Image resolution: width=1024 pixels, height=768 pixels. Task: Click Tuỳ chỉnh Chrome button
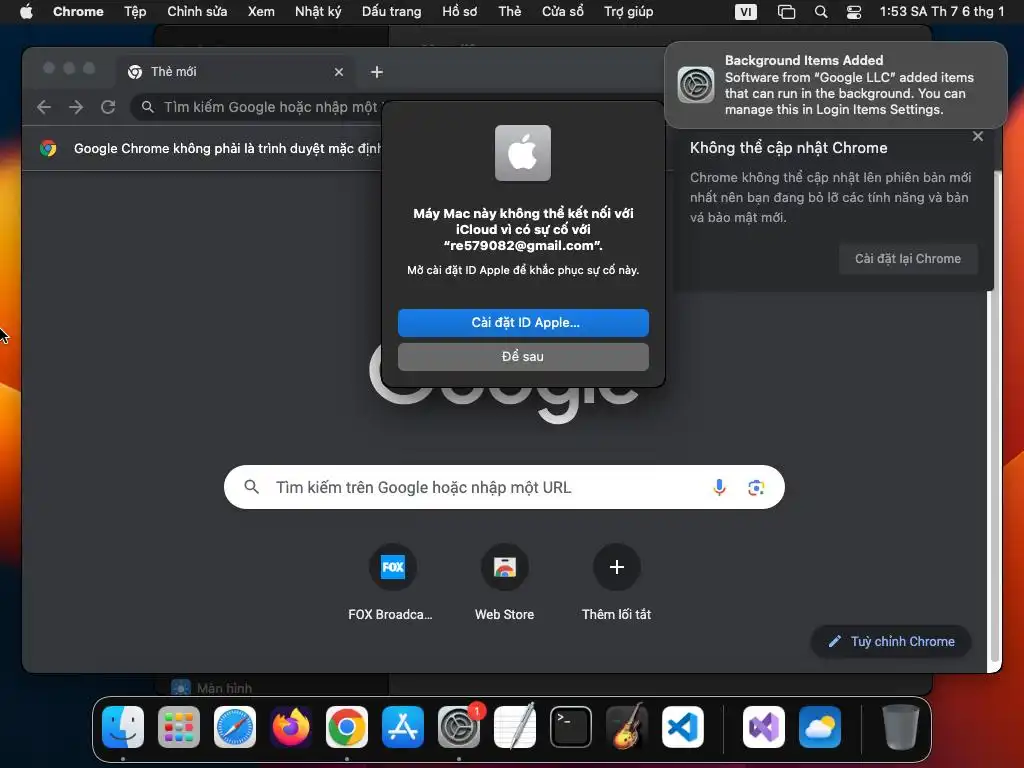click(891, 642)
